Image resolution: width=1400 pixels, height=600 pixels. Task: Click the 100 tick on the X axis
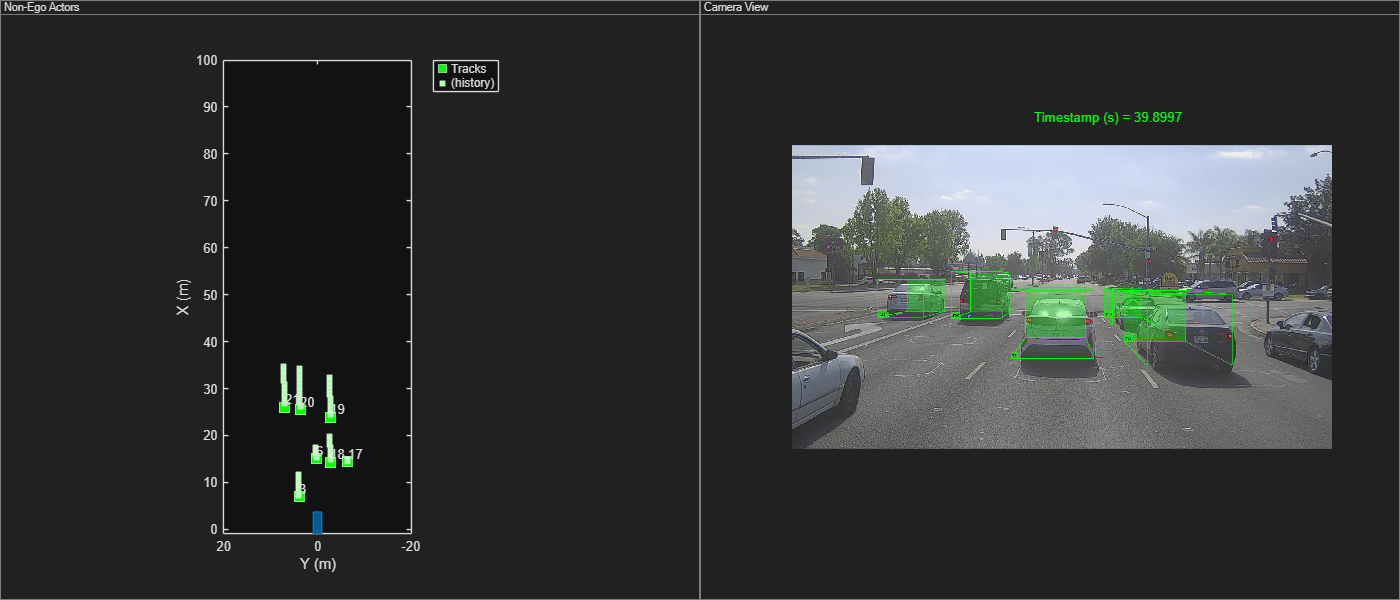(x=207, y=60)
